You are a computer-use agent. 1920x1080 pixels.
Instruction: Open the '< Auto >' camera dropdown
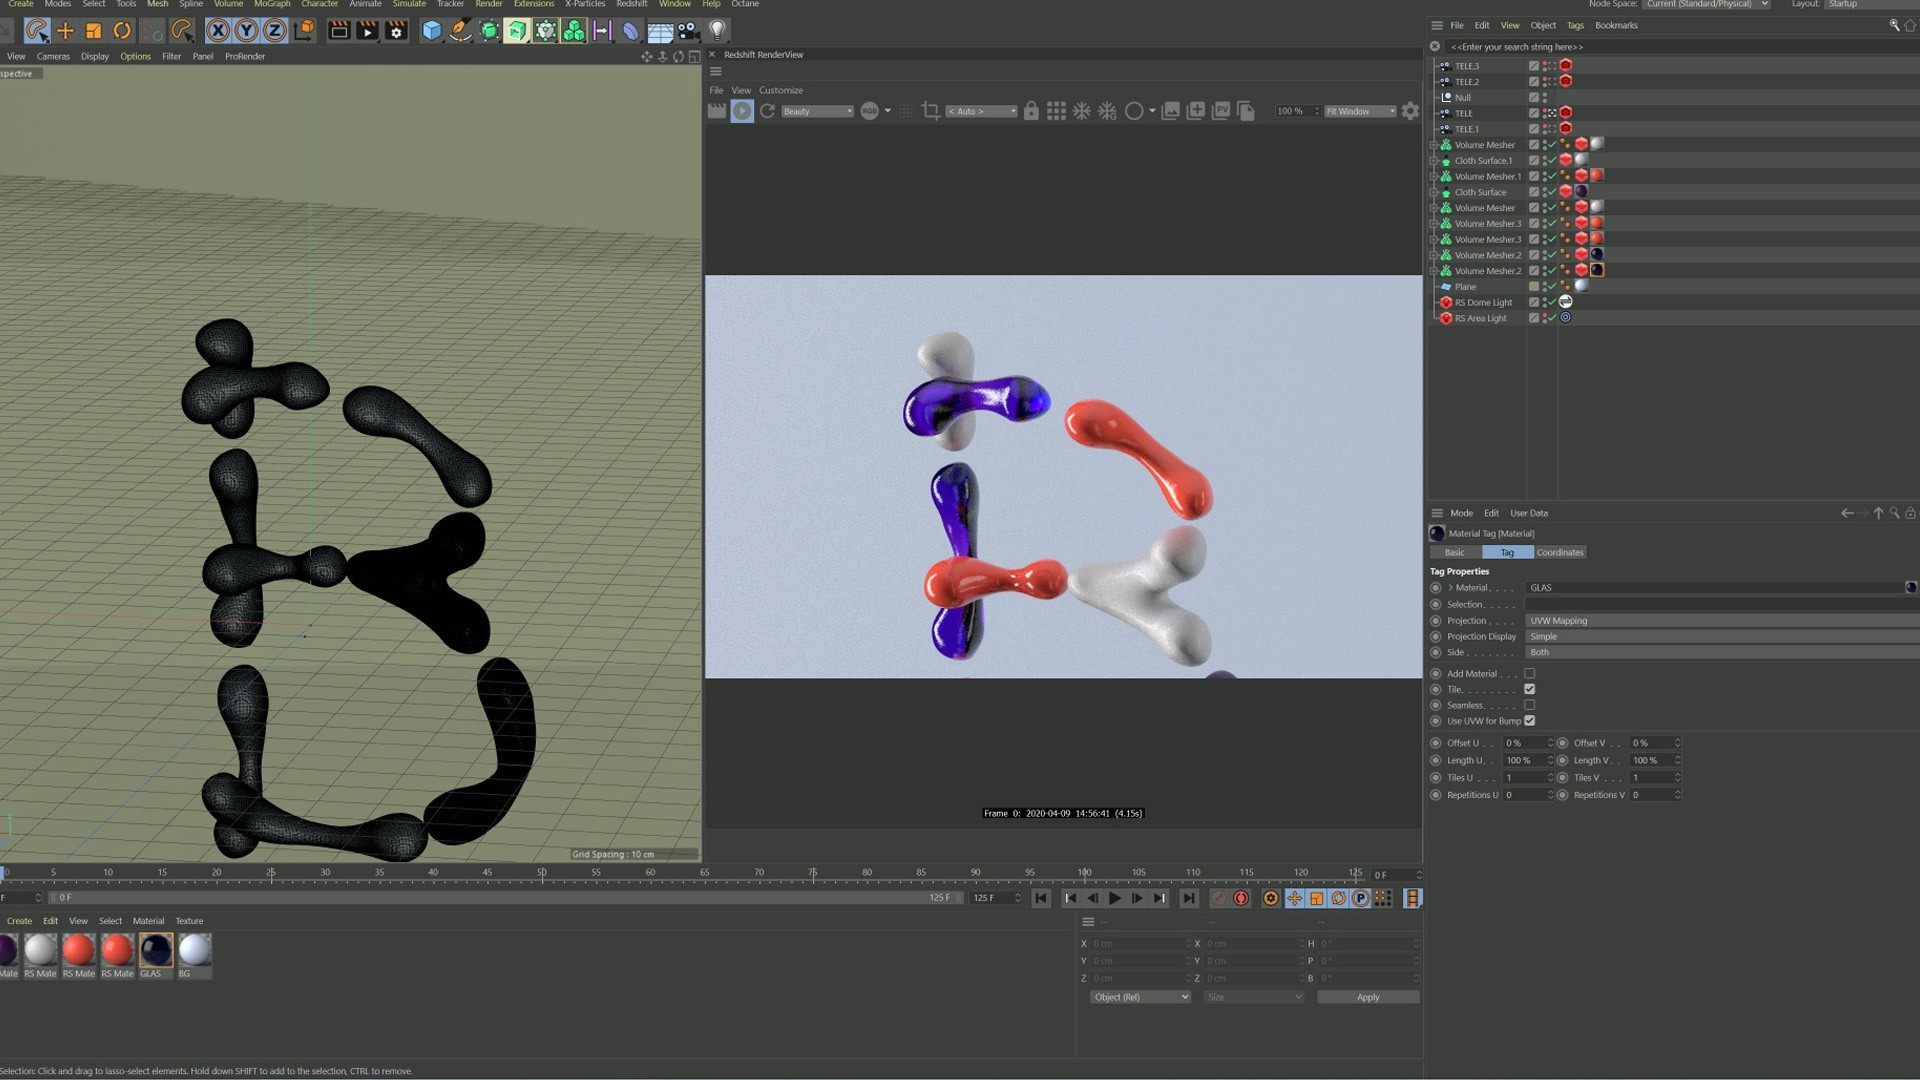[x=981, y=111]
